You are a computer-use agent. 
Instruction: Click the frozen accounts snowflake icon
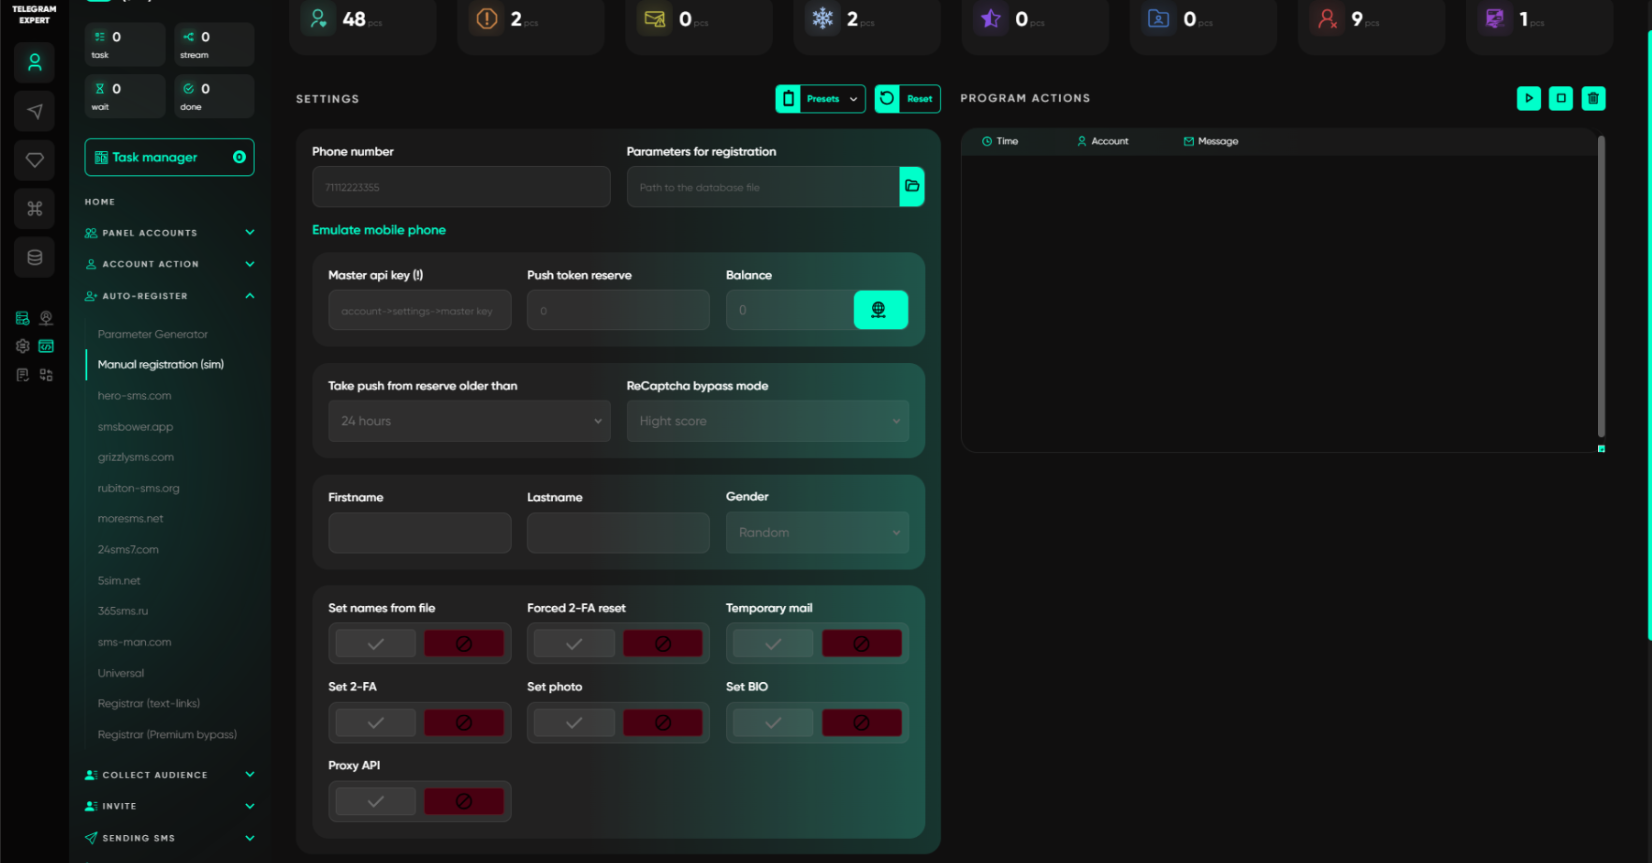point(823,19)
